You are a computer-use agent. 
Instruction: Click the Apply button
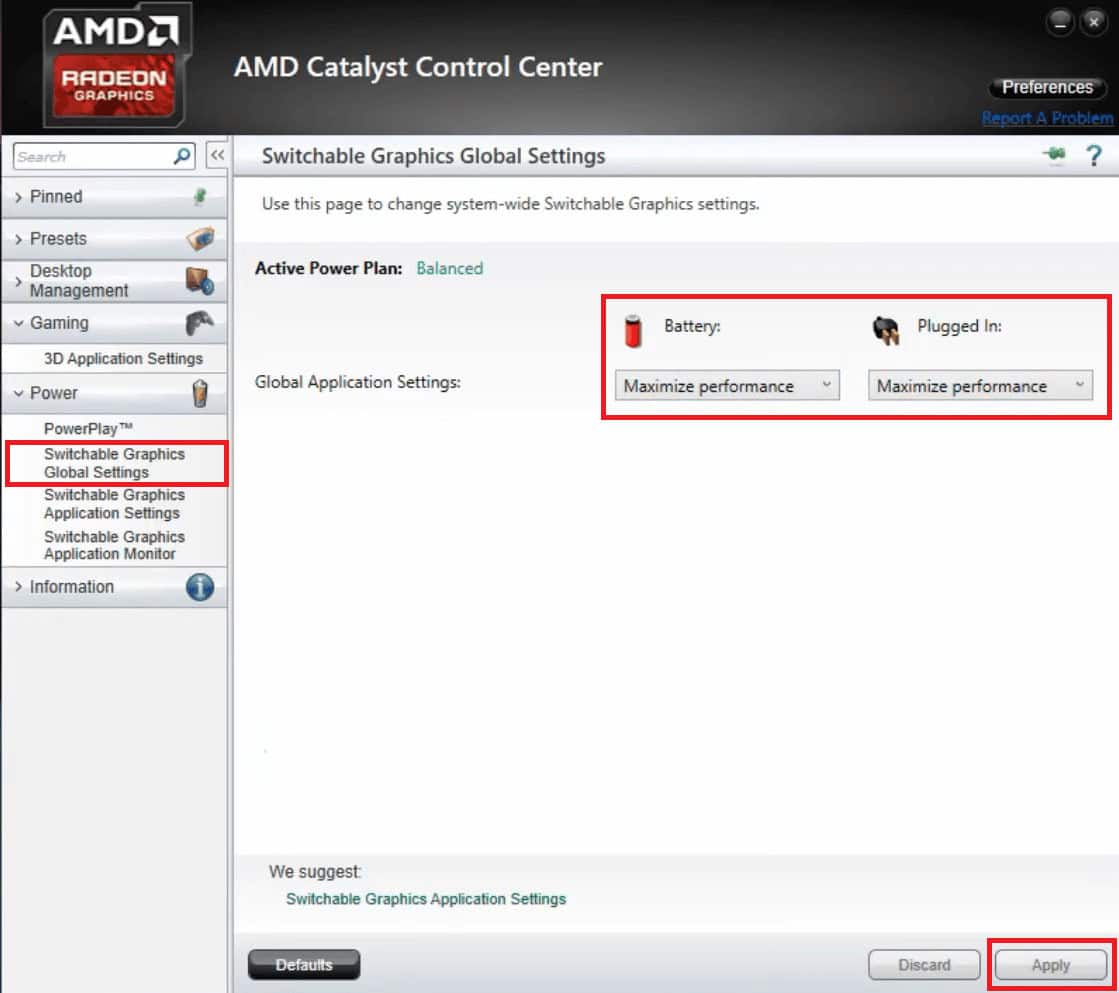coord(1050,965)
